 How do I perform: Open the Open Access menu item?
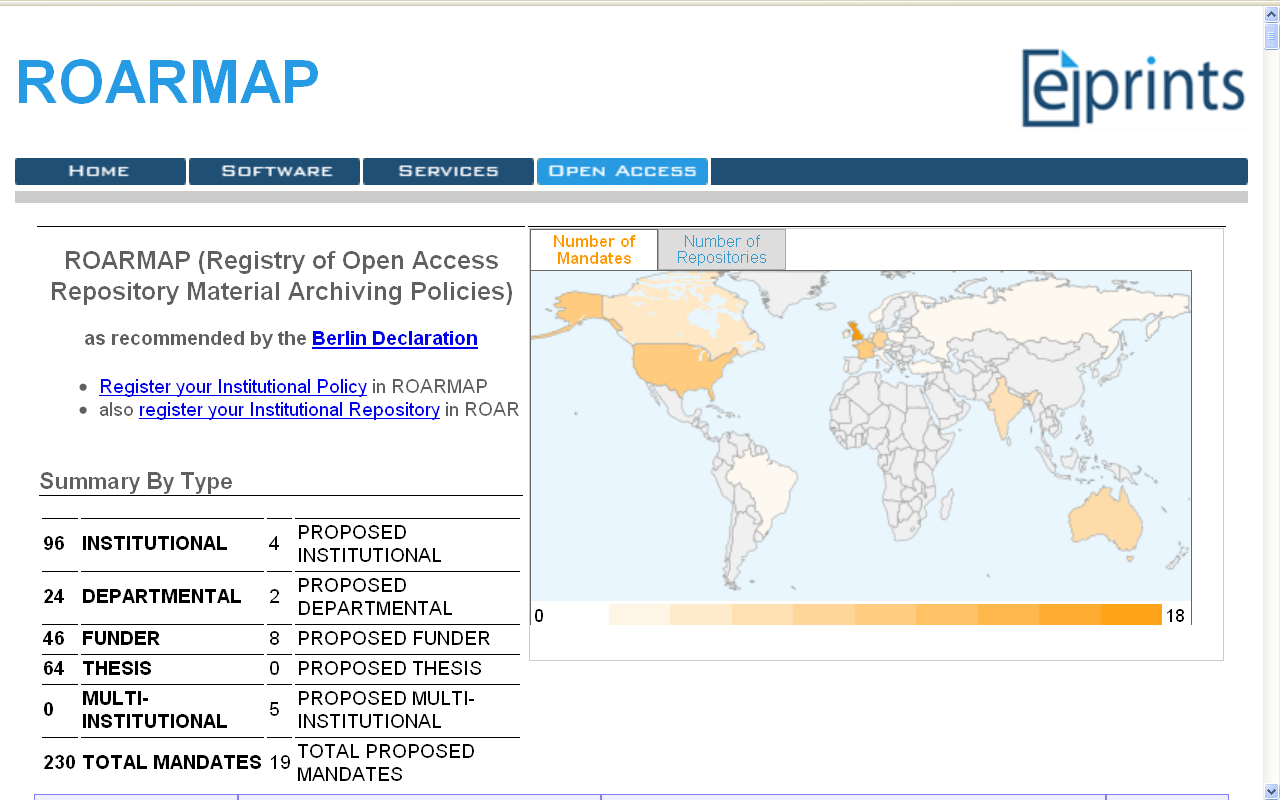[x=622, y=171]
